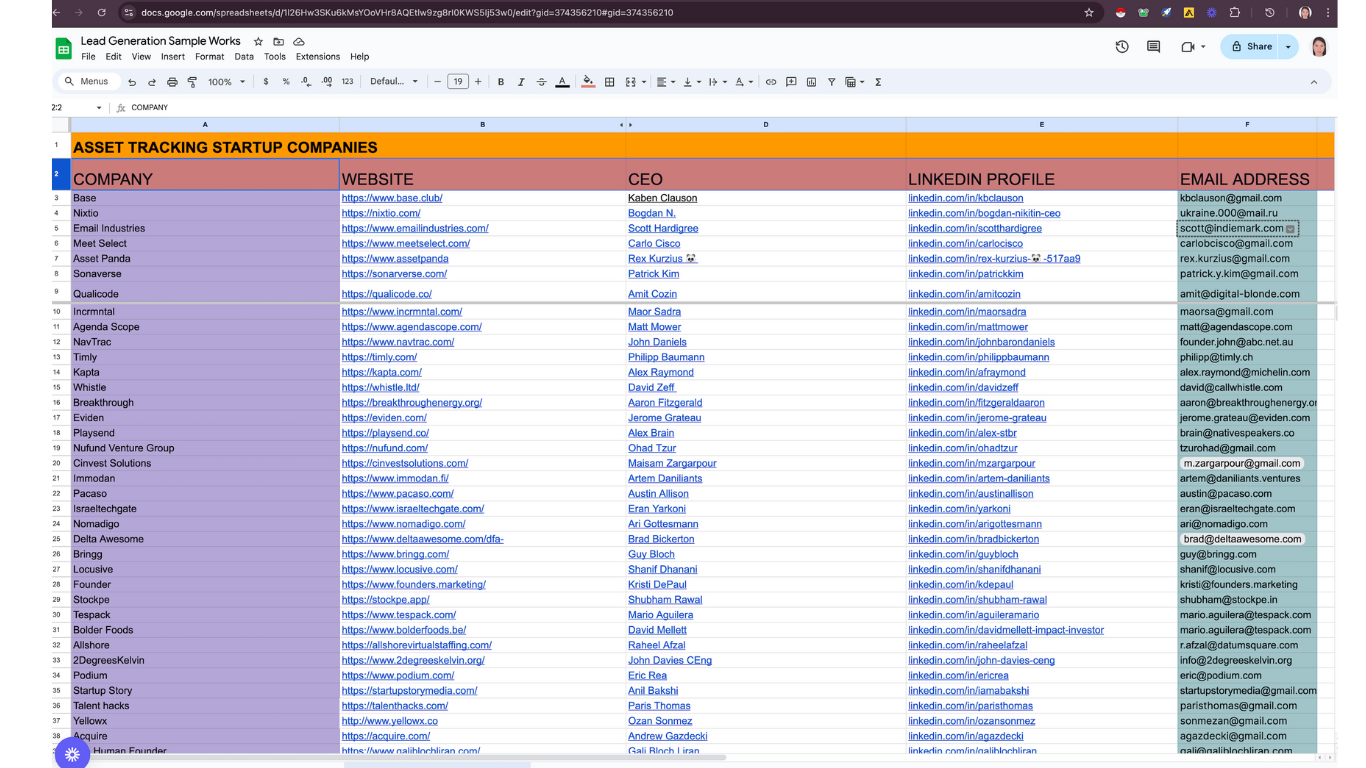This screenshot has height=768, width=1366.
Task: Click the font size field showing 19
Action: (x=458, y=82)
